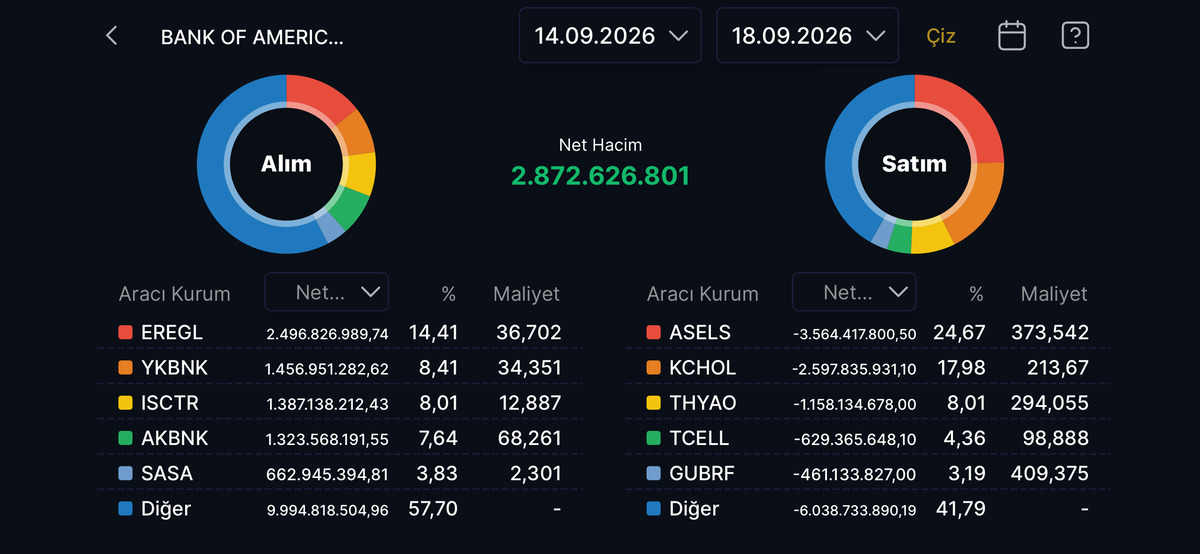Screen dimensions: 1200x554
Task: Select the yellow ISCTR color swatch
Action: point(125,403)
